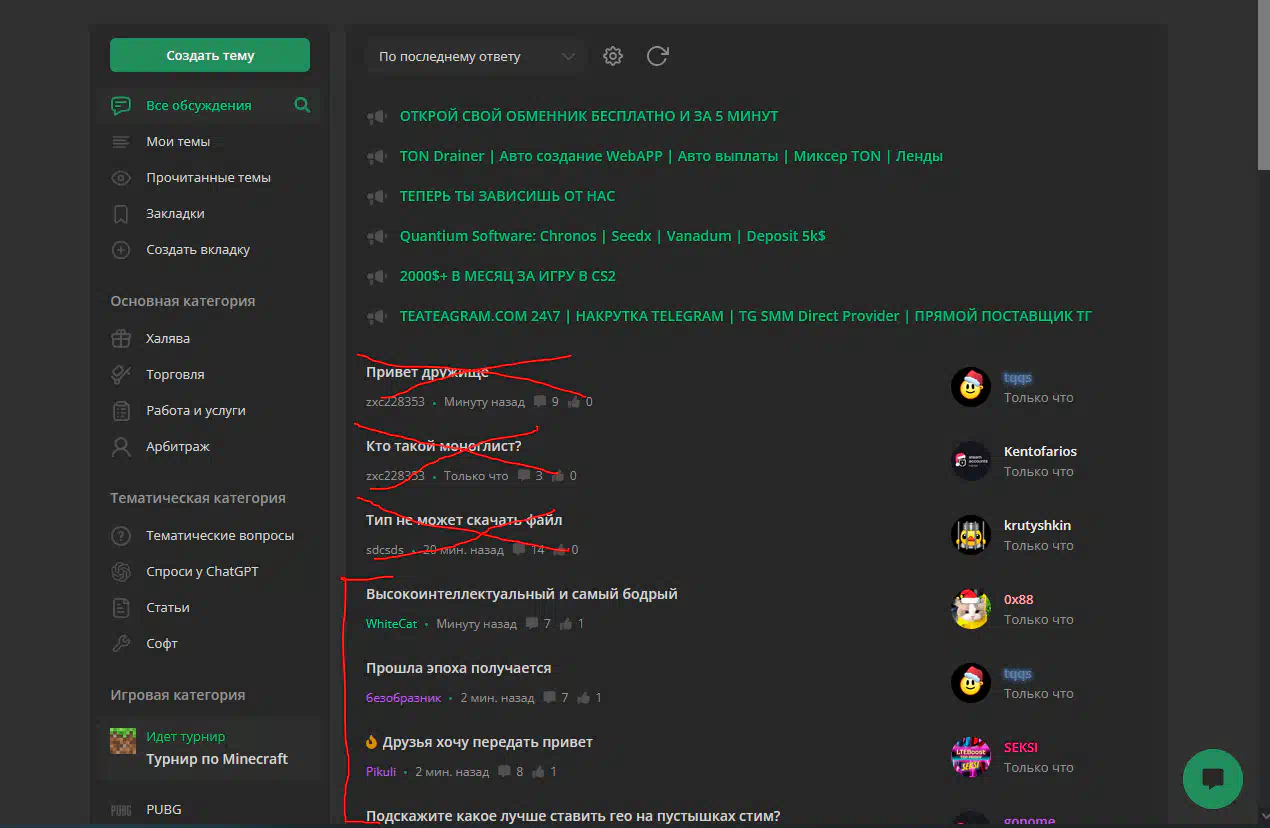Open Прочитанные темы section
The image size is (1270, 828).
tap(208, 177)
